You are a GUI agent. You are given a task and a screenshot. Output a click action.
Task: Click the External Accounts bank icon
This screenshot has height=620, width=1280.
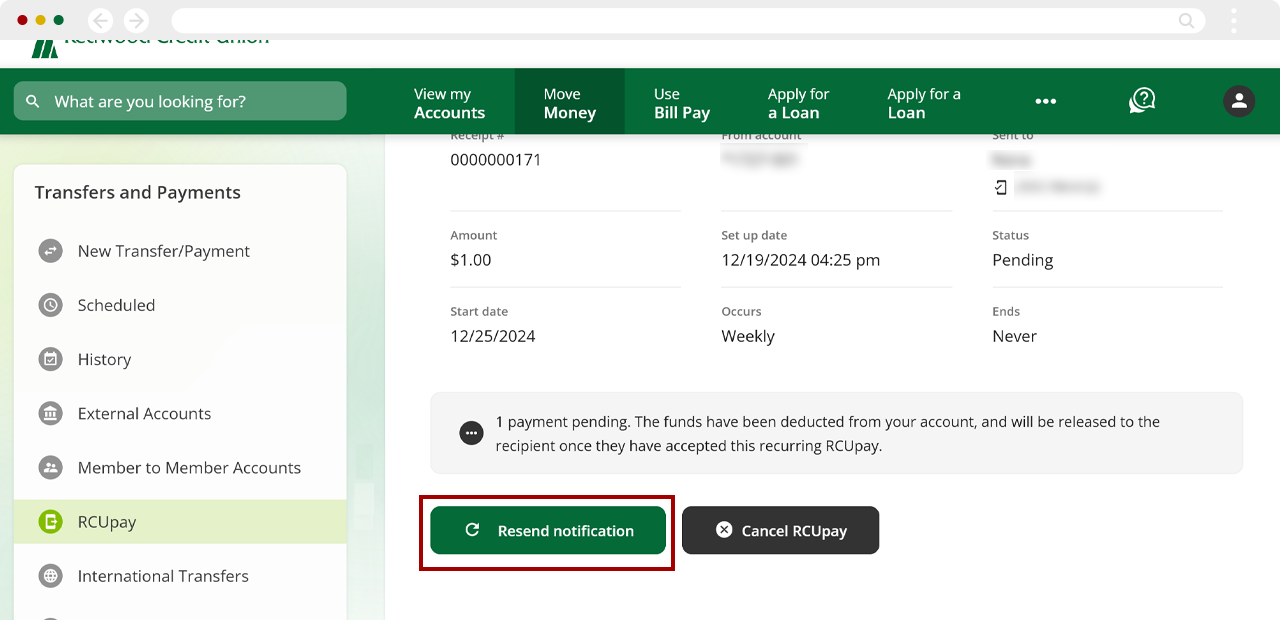50,413
